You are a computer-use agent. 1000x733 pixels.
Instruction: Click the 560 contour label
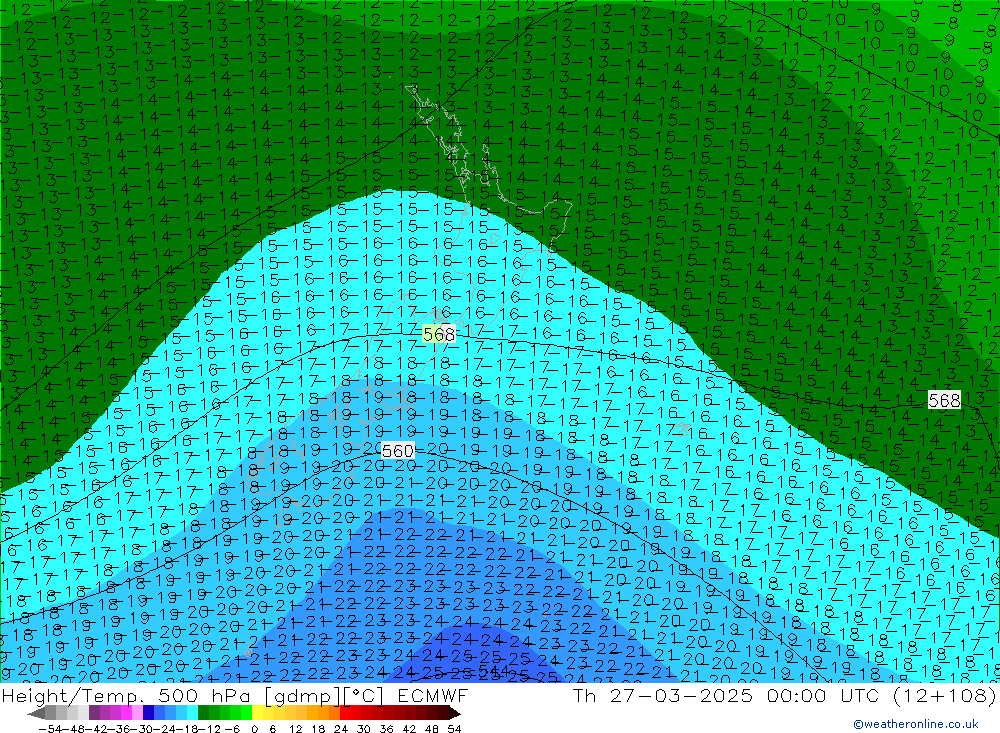tap(397, 451)
